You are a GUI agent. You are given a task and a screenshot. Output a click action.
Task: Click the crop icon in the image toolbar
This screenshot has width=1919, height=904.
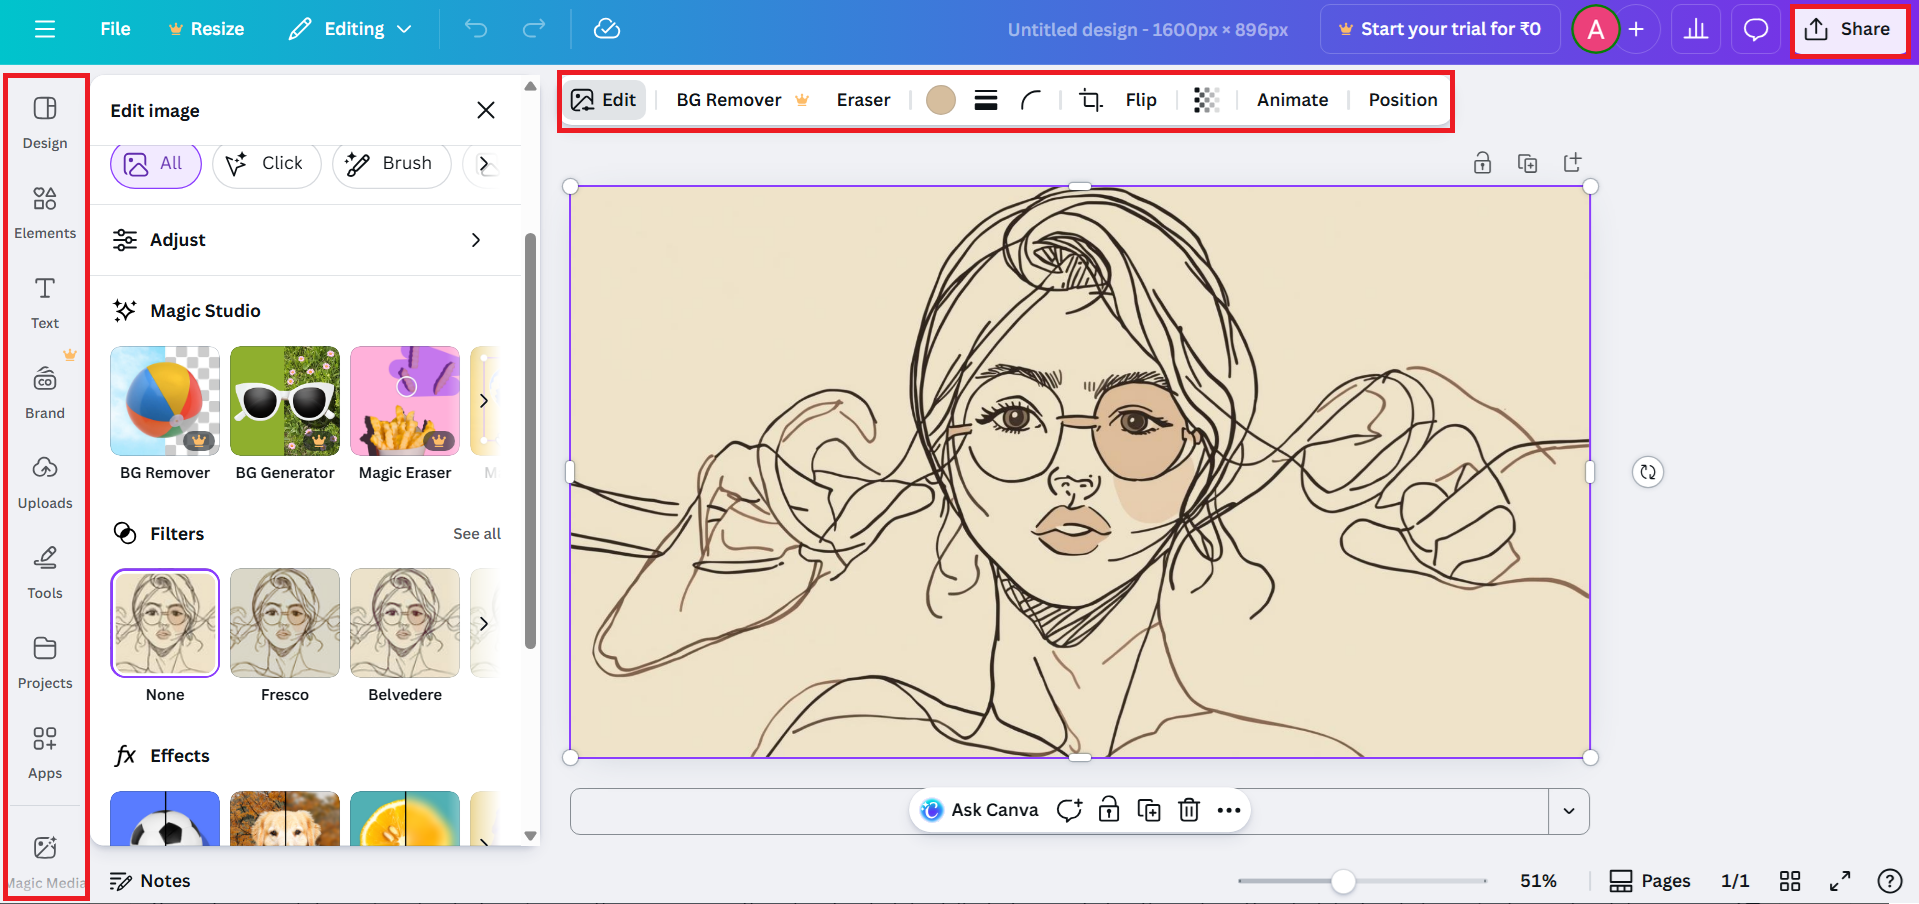point(1090,100)
